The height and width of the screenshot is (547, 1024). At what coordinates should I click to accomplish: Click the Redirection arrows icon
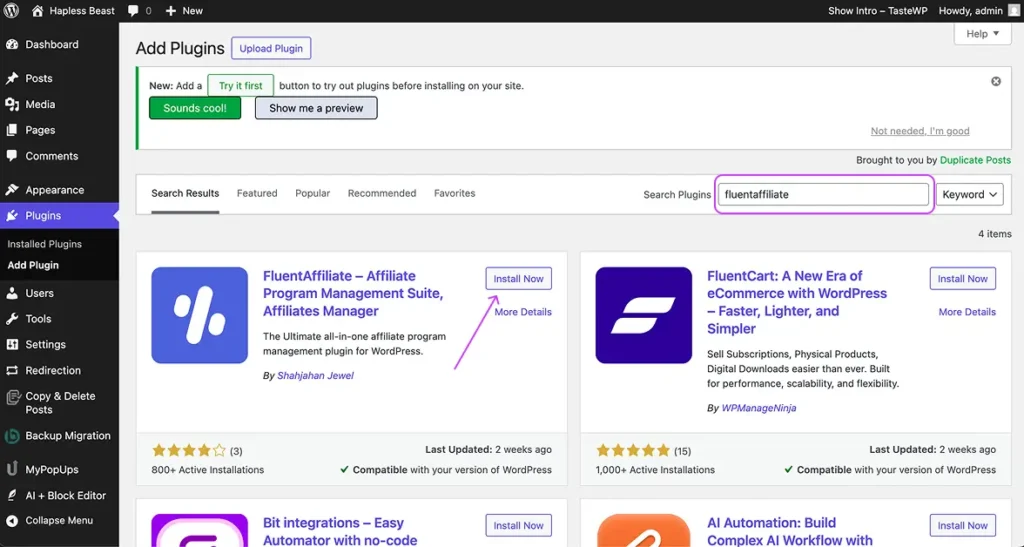(12, 370)
